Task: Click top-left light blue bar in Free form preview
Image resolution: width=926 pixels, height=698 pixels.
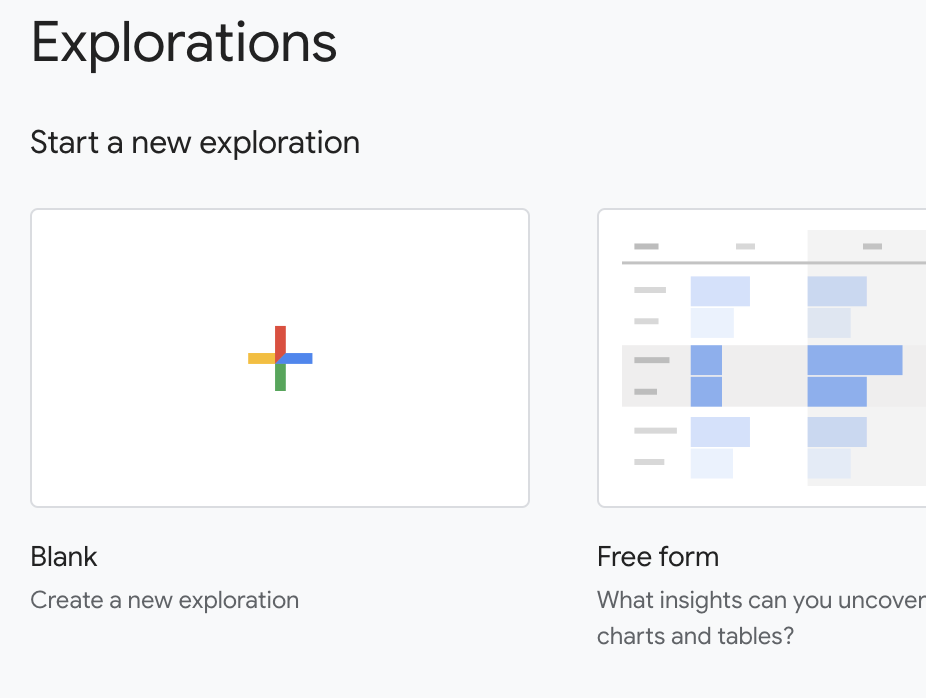Action: (720, 291)
